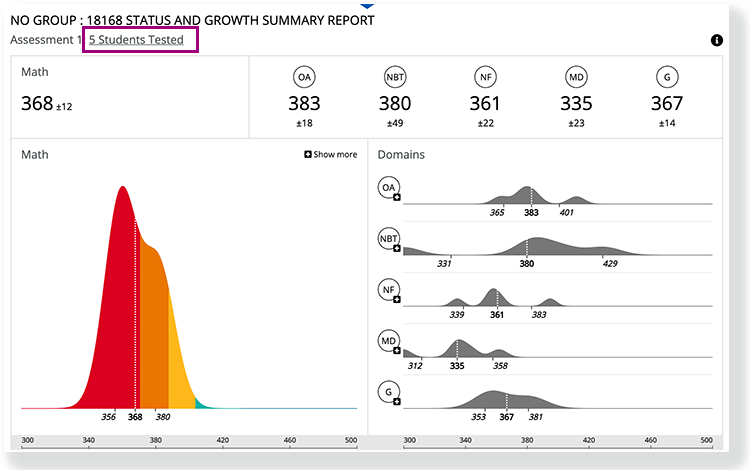
Task: Expand the NF domain row plus icon
Action: (397, 300)
